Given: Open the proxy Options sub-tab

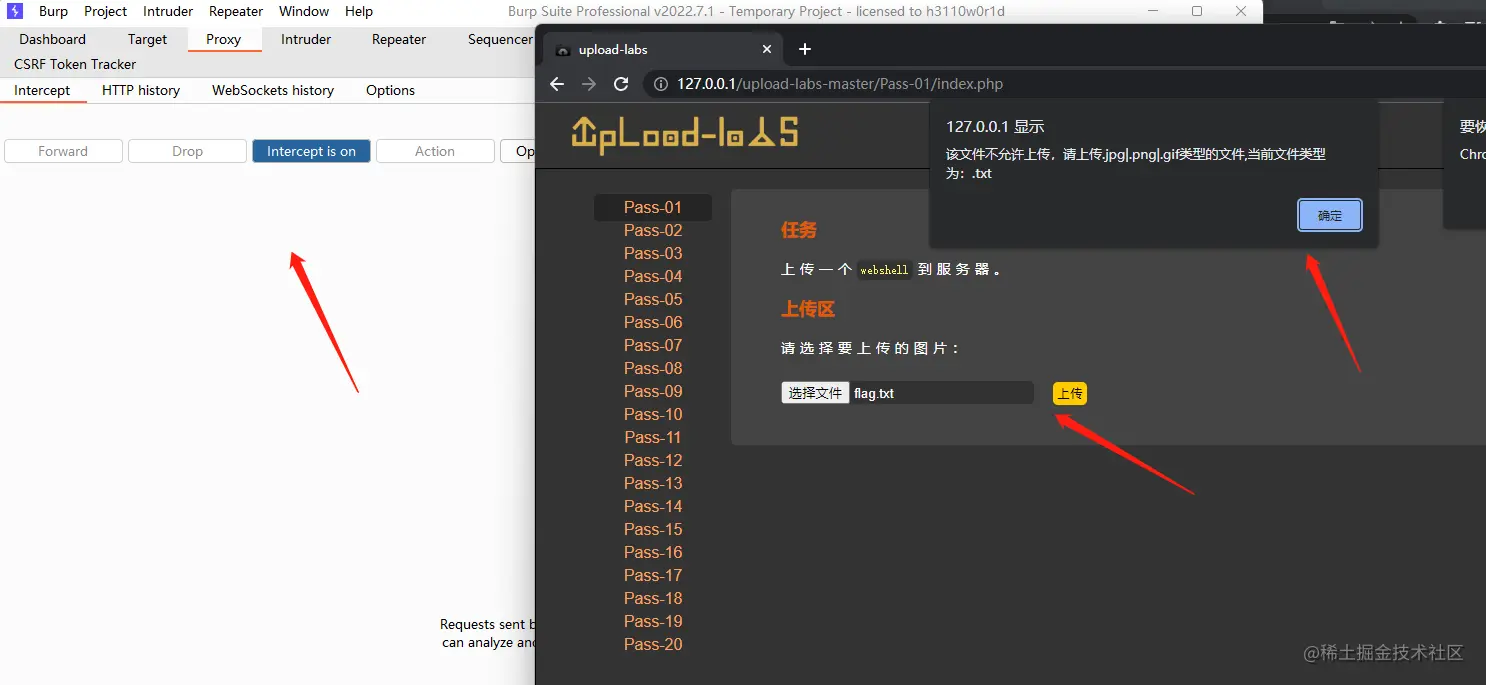Looking at the screenshot, I should (x=390, y=90).
